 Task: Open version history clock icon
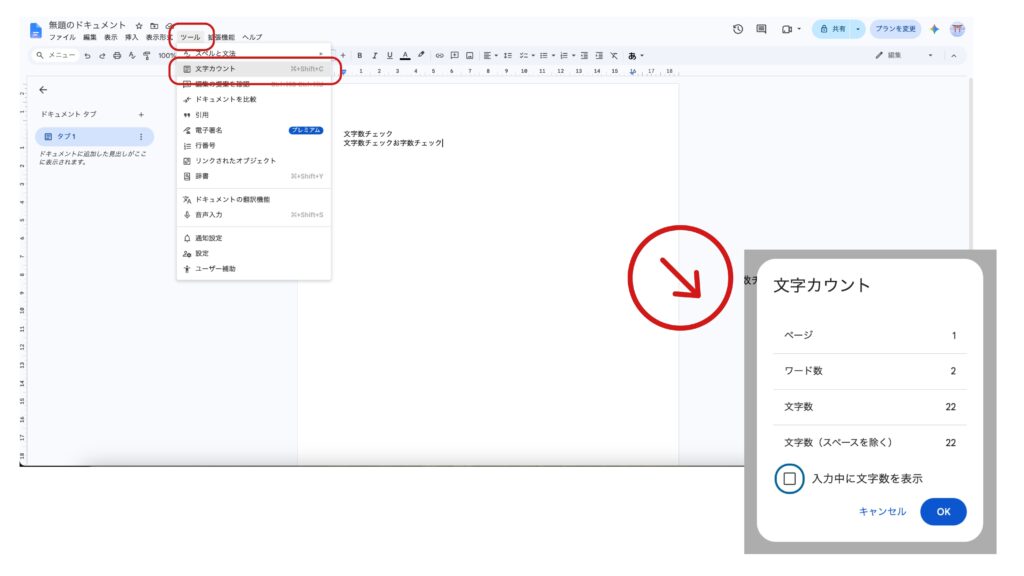click(738, 29)
